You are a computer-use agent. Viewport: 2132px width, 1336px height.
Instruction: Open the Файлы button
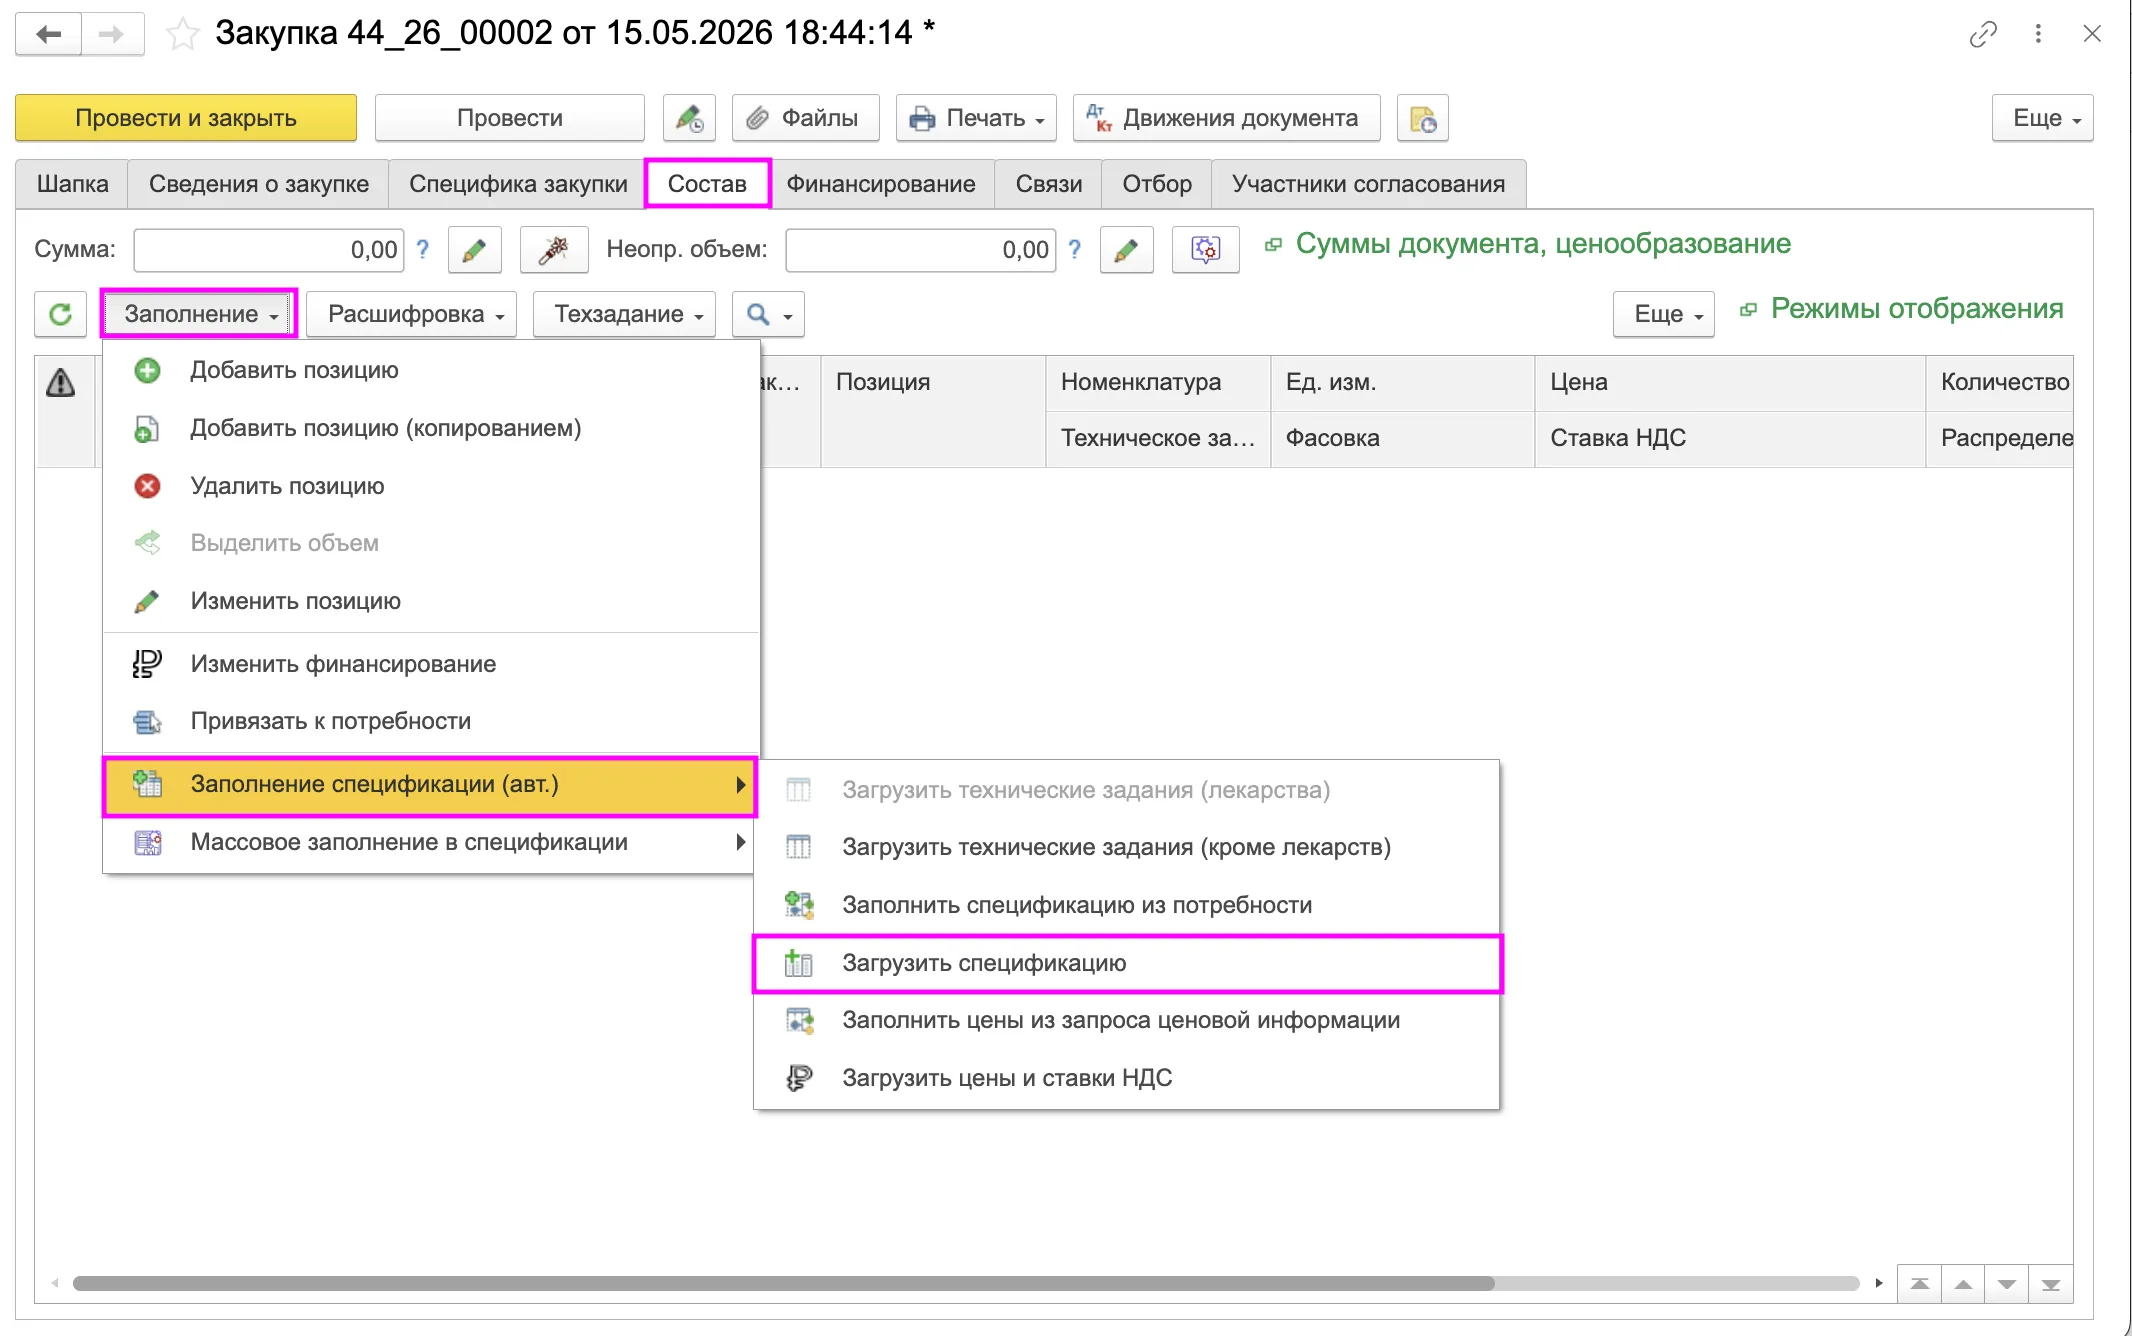click(806, 118)
